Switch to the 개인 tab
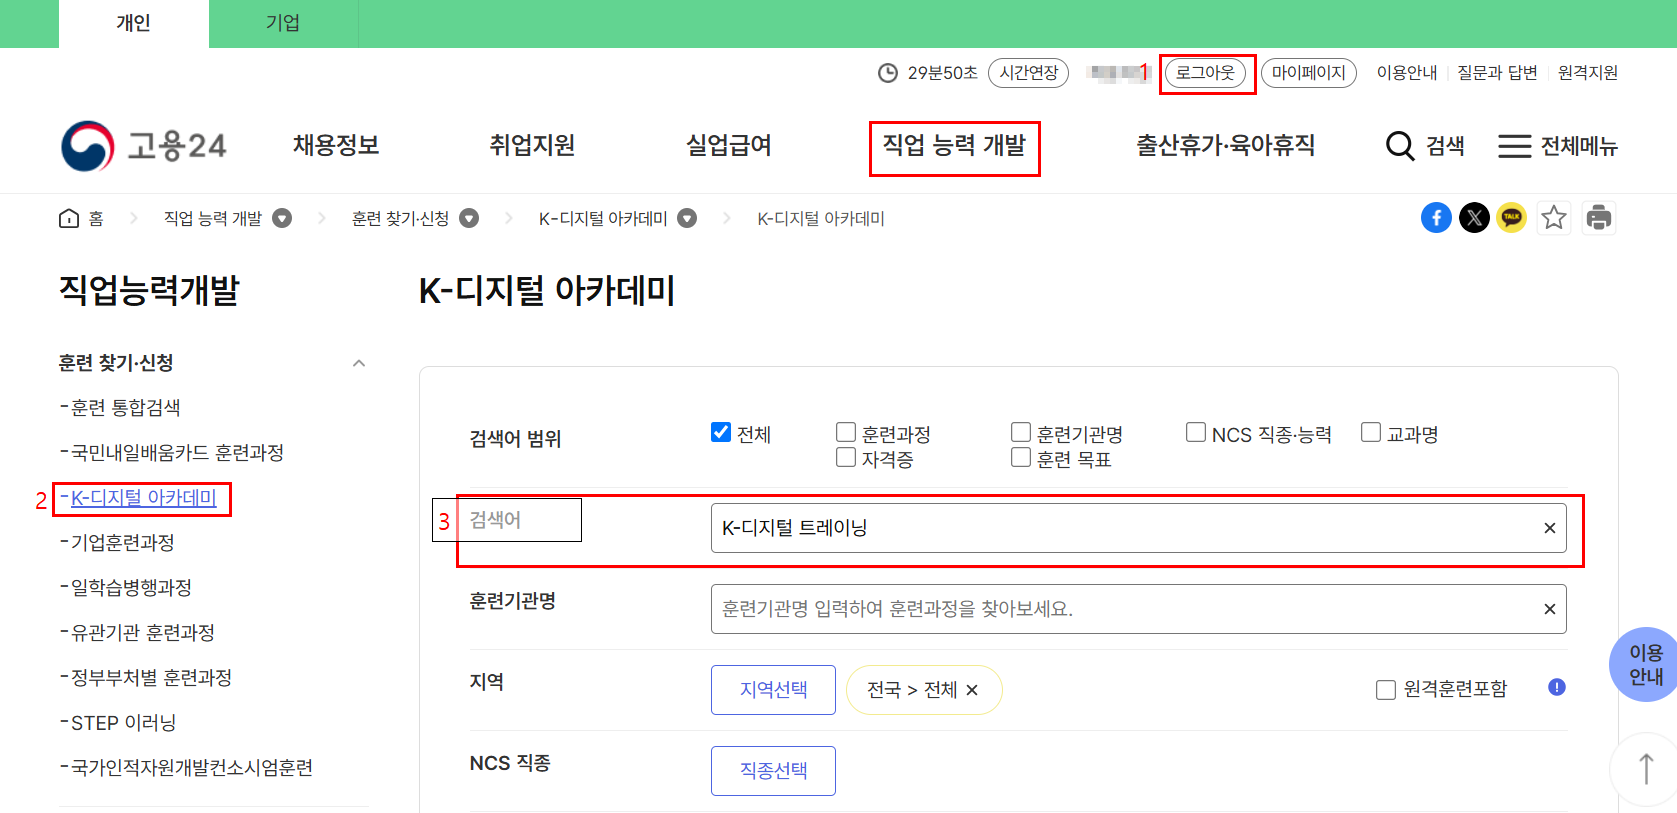 click(x=133, y=24)
